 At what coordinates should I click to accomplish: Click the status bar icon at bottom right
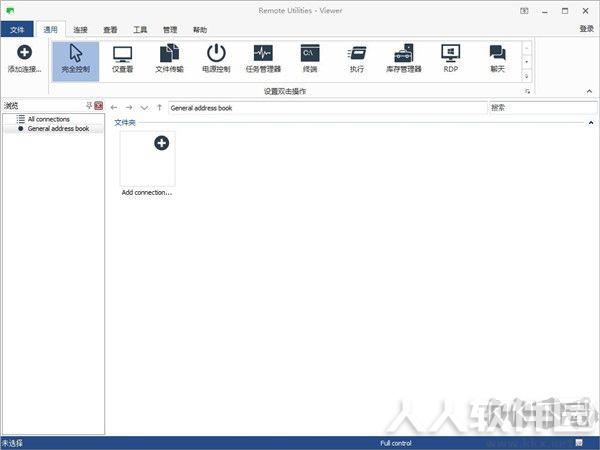tap(579, 443)
